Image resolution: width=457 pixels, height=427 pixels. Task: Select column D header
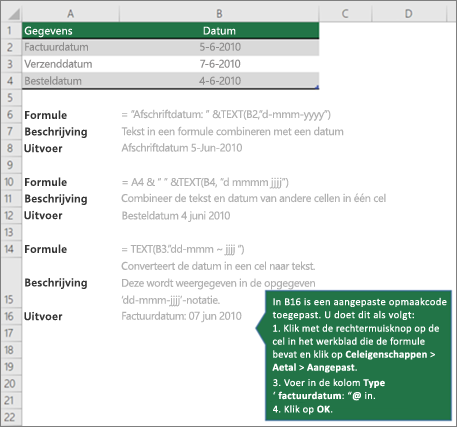tap(409, 14)
